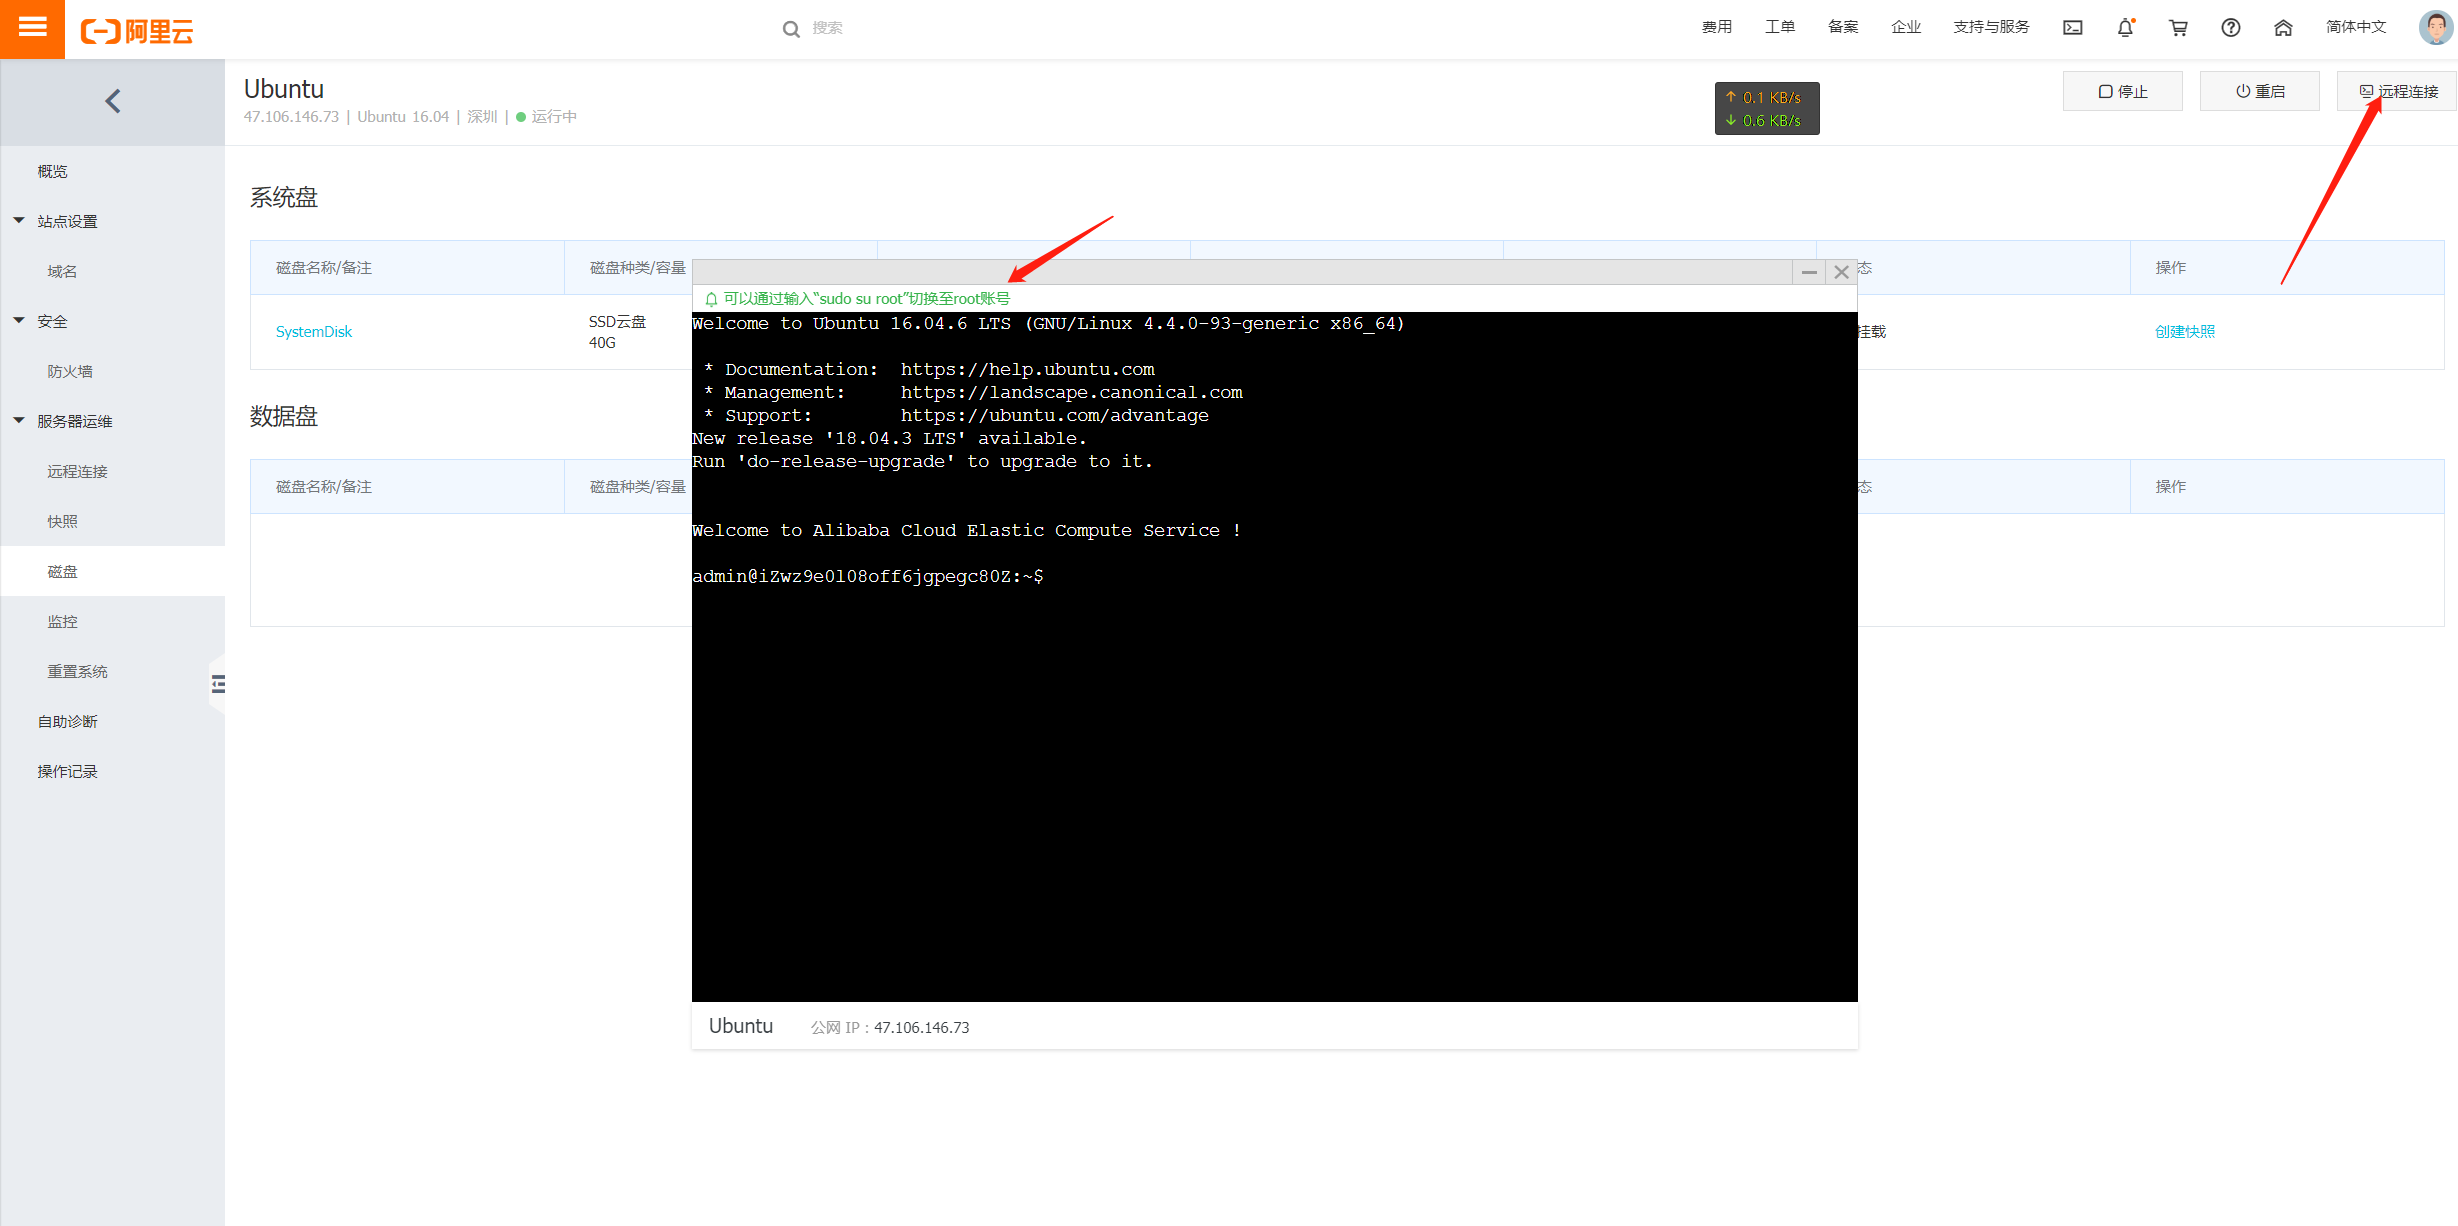Open the 简体中文 language dropdown
Image resolution: width=2458 pixels, height=1226 pixels.
click(x=2356, y=27)
